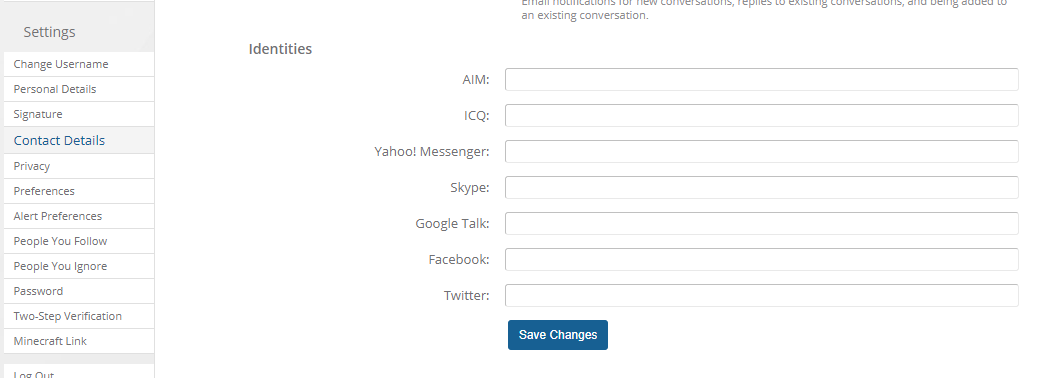Viewport: 1053px width, 378px height.
Task: Click the AIM input field
Action: pyautogui.click(x=762, y=79)
